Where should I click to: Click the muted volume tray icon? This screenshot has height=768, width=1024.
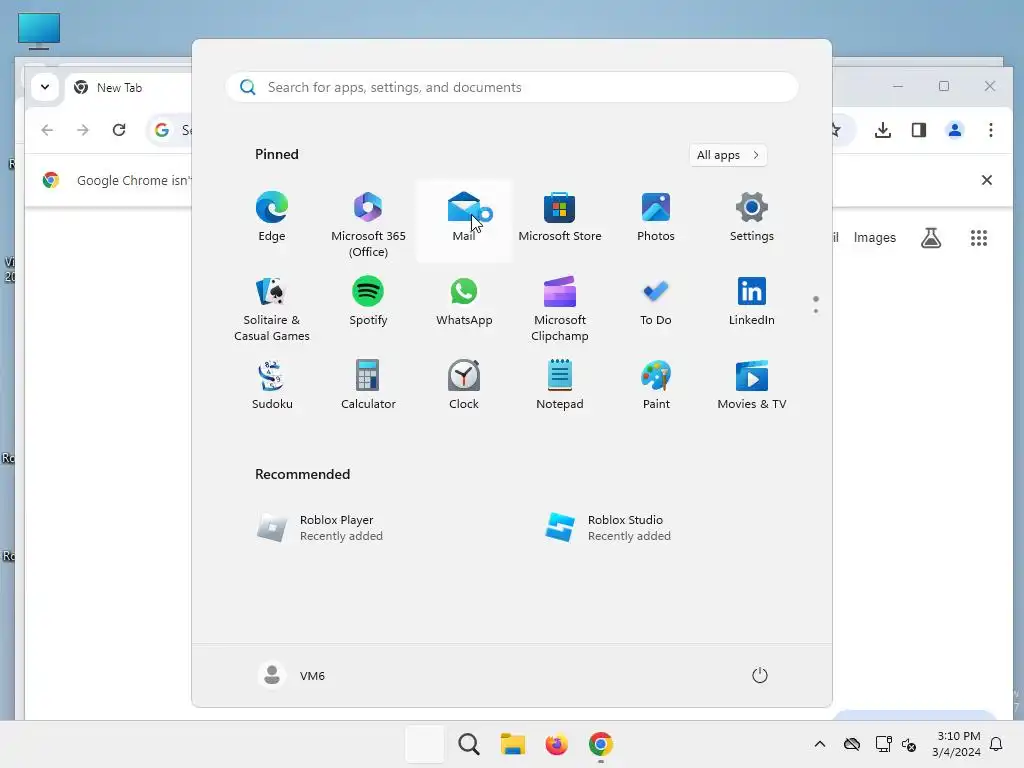point(909,744)
